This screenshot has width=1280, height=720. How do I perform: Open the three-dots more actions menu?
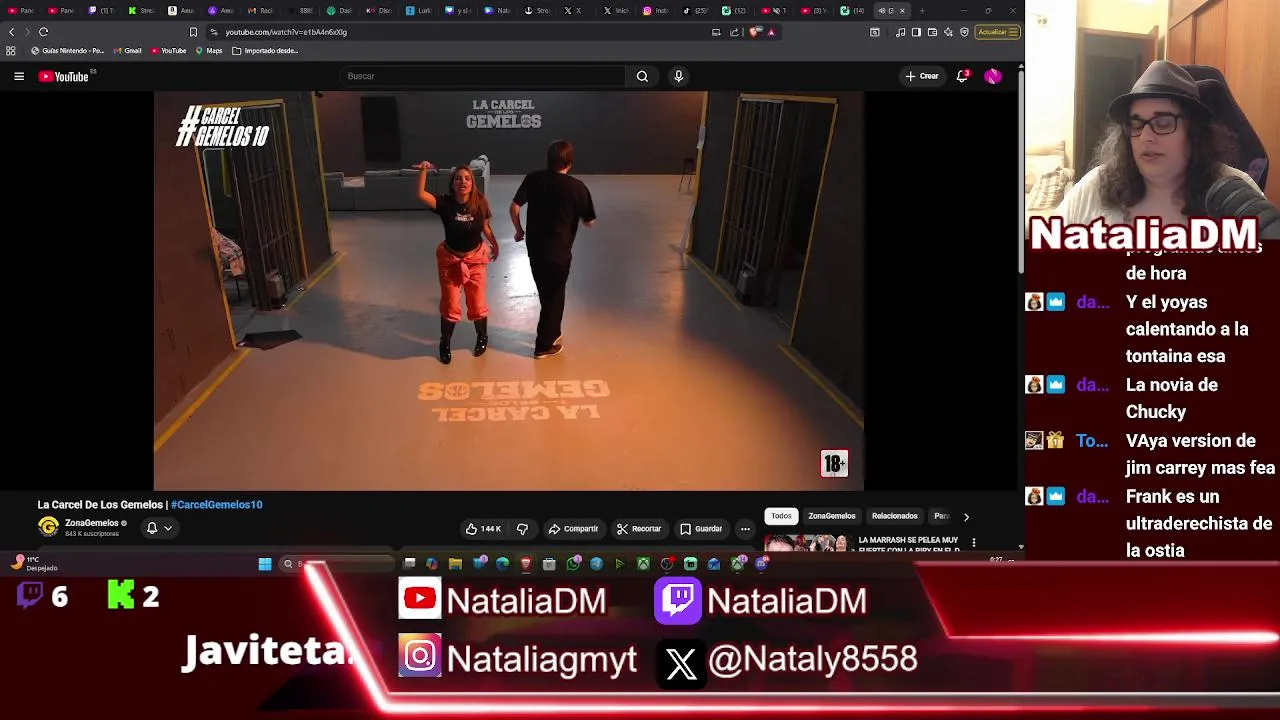[x=745, y=529]
